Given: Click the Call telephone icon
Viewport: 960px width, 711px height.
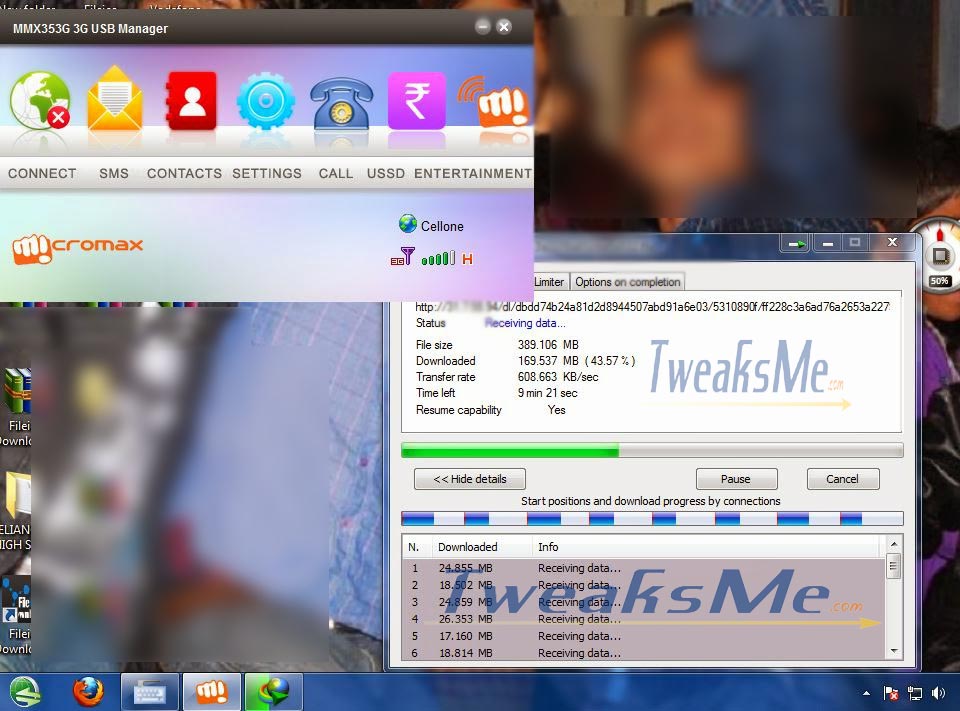Looking at the screenshot, I should point(341,103).
